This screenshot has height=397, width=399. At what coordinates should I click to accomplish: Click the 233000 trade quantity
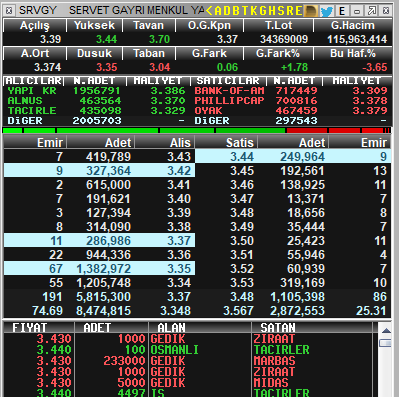click(x=124, y=361)
